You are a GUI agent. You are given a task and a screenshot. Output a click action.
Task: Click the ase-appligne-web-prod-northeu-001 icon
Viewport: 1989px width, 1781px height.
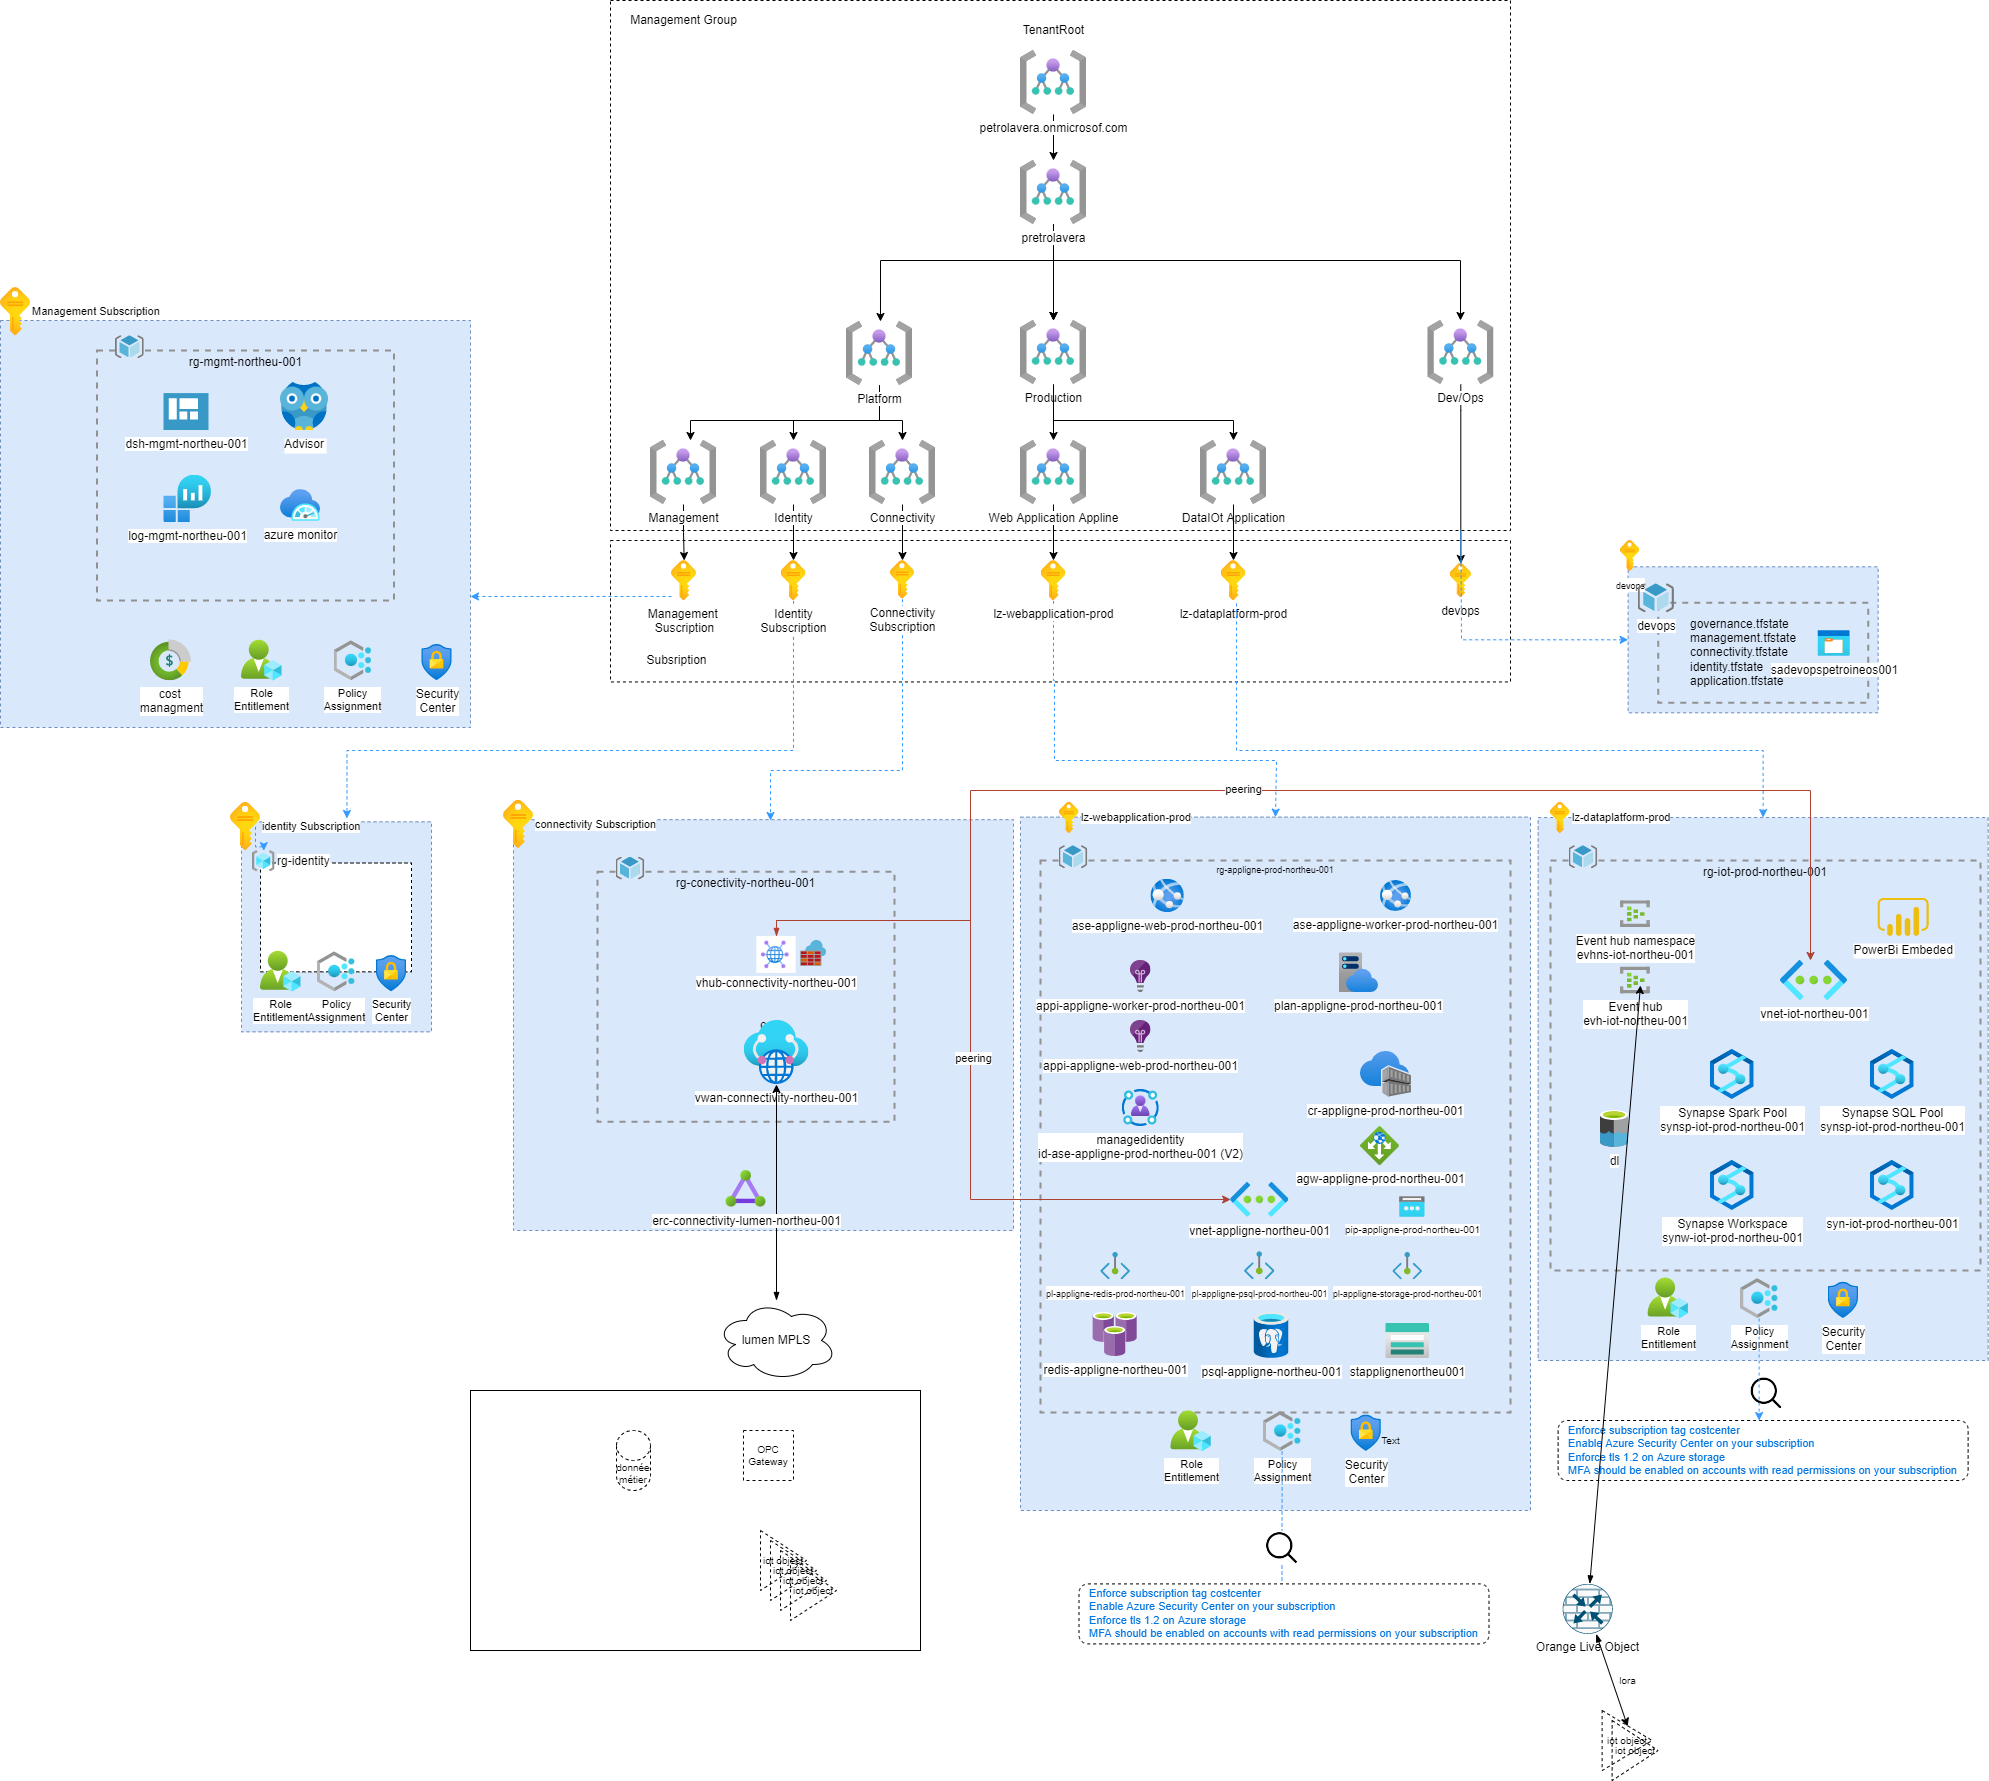tap(1167, 895)
